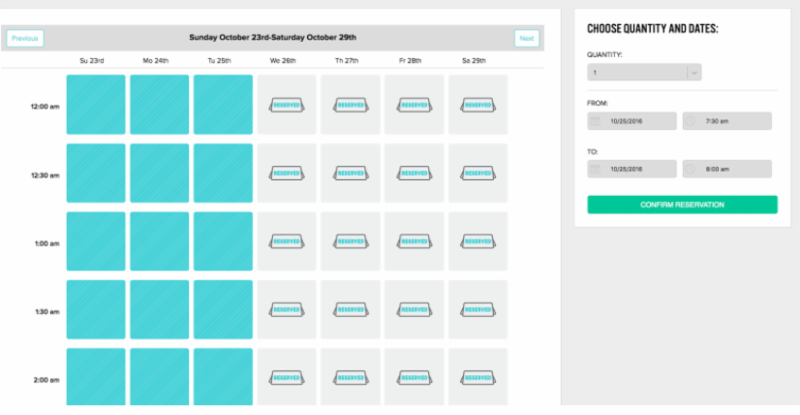Screen dimensions: 800x415
Task: Click the Reserved icon for Friday 28th at 1:00 am
Action: 414,241
